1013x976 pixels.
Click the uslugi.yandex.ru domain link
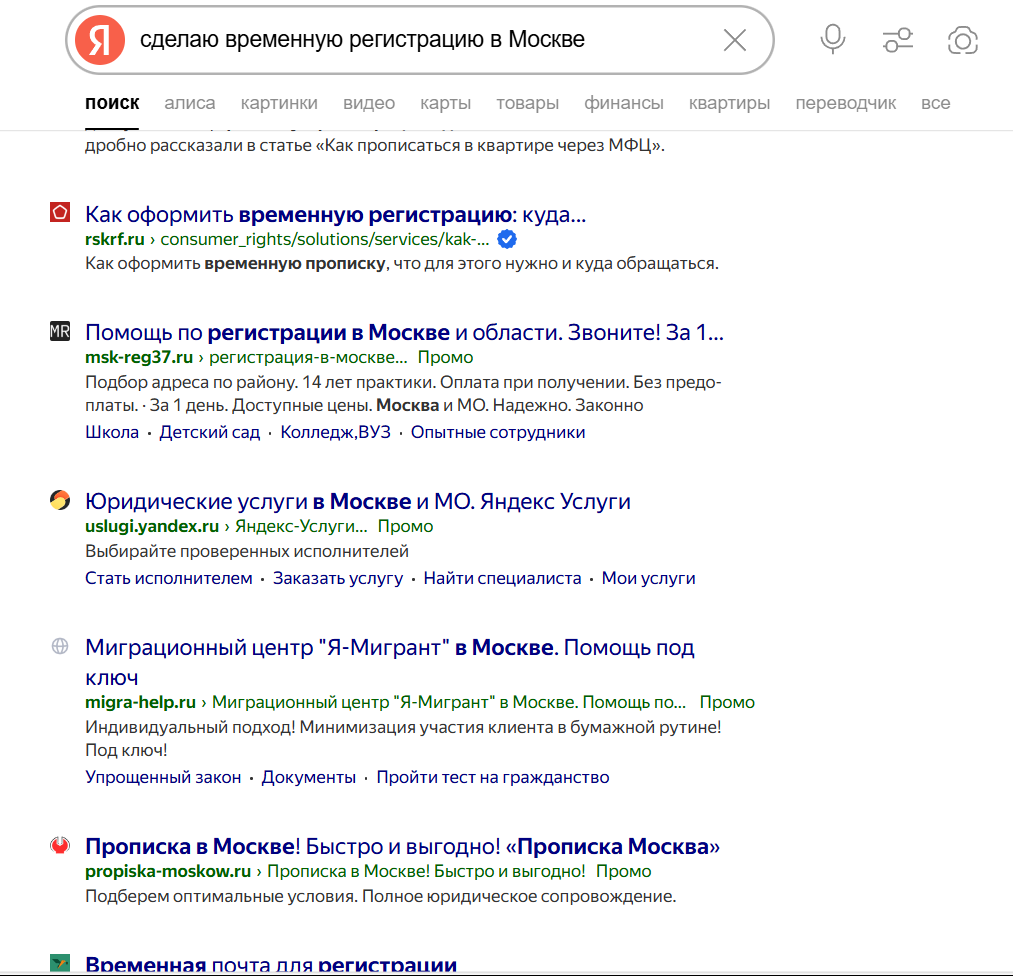152,526
